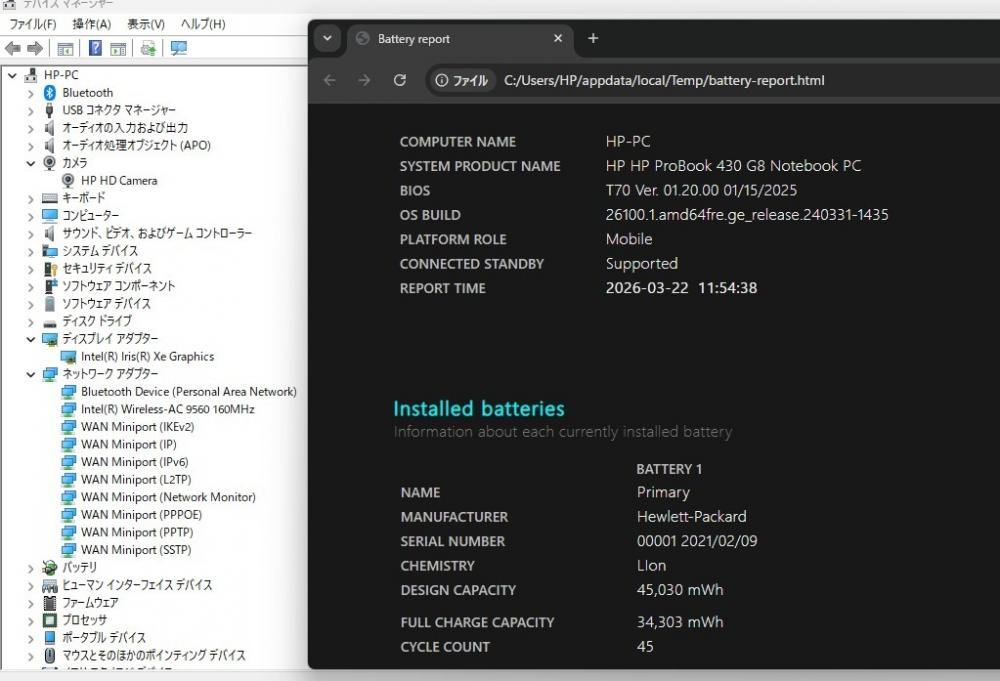Open the ヘルプ(H) menu

click(x=202, y=24)
